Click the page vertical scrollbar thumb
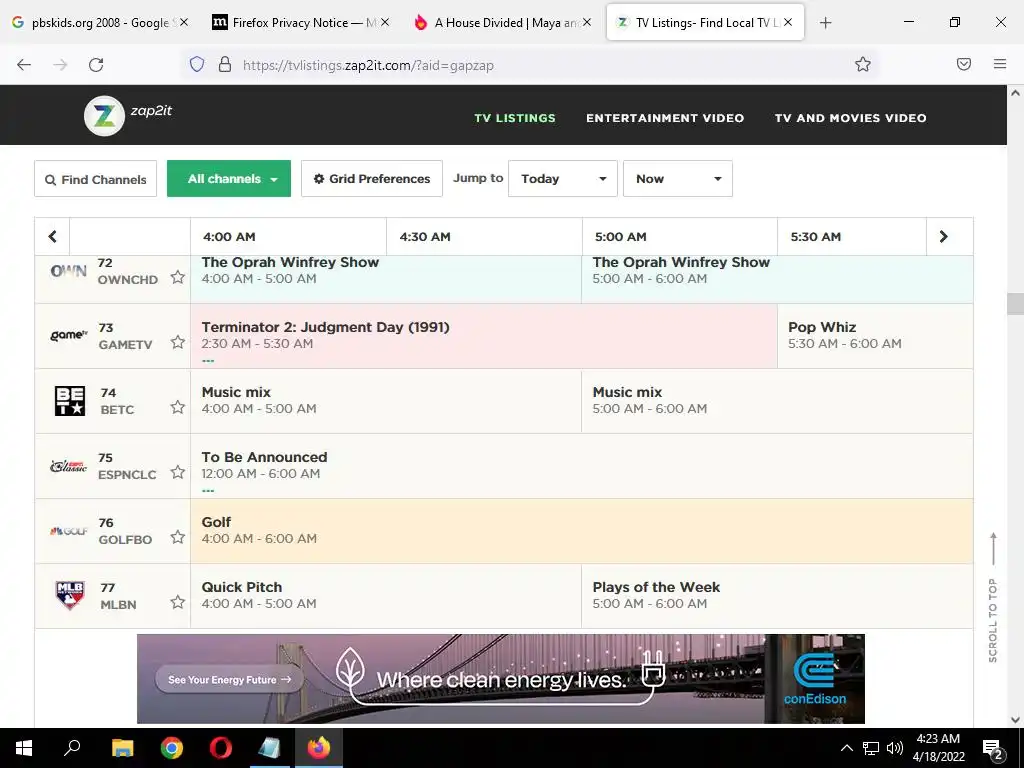 tap(1015, 304)
